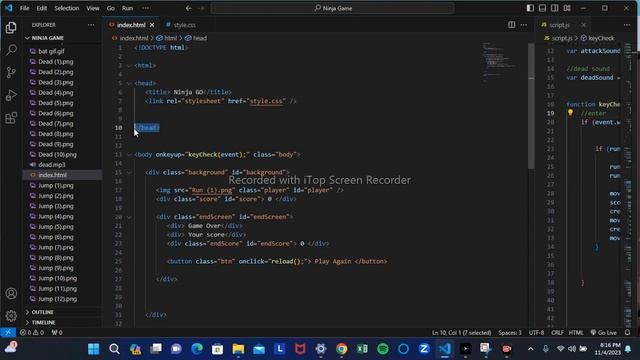Open Dead (10).png in the explorer
The height and width of the screenshot is (360, 640).
coord(58,155)
